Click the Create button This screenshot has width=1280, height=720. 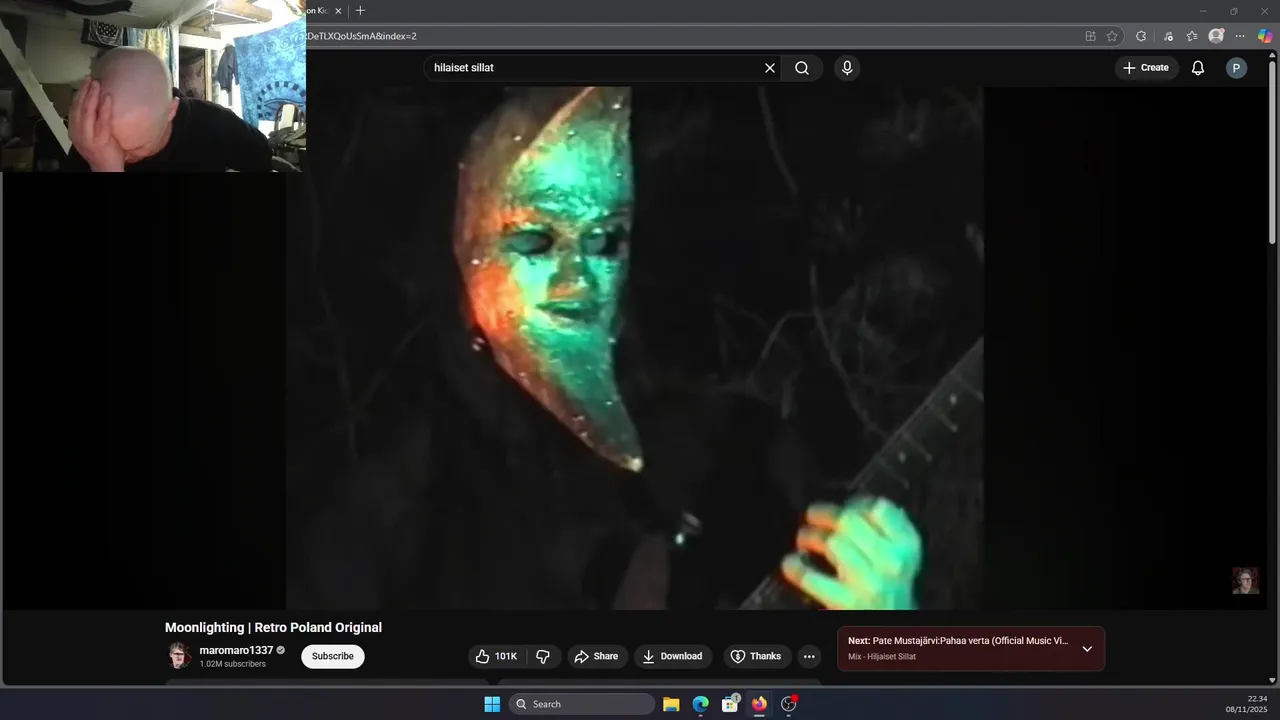coord(1146,68)
